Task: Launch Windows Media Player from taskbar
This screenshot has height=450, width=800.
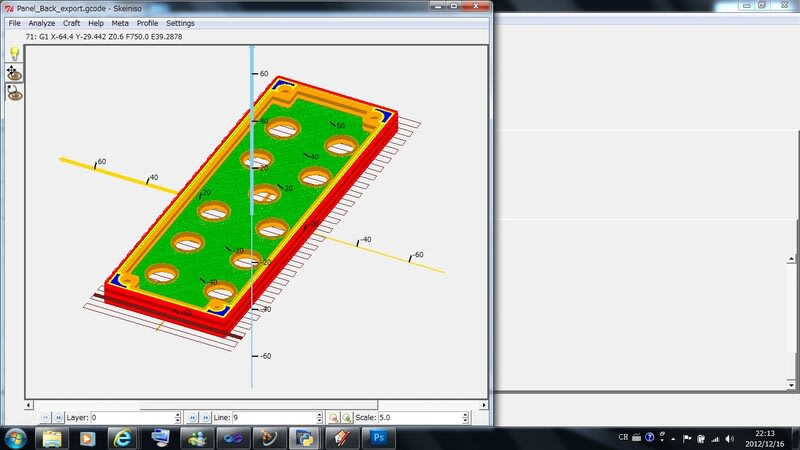Action: 87,438
